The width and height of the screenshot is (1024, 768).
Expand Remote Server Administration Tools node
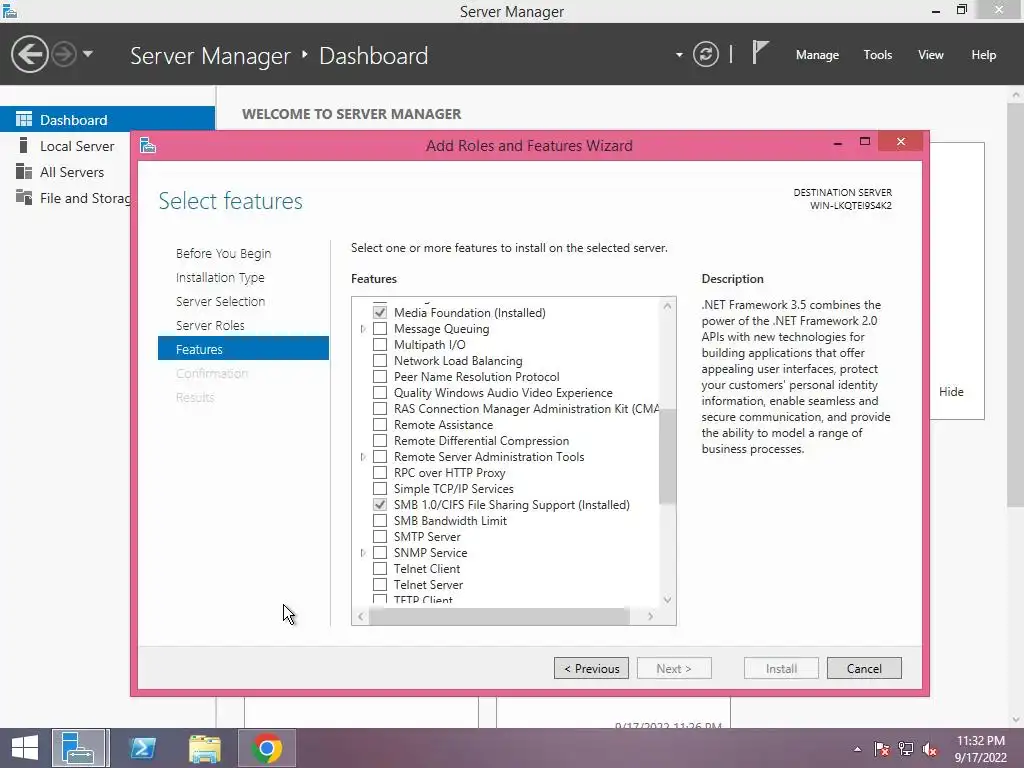pyautogui.click(x=363, y=456)
